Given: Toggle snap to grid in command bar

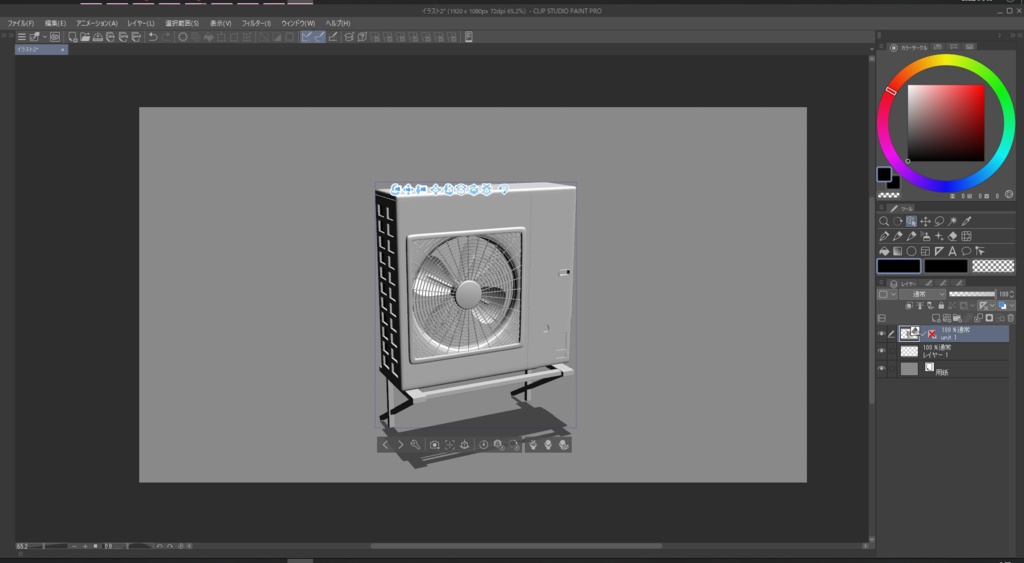Looking at the screenshot, I should coord(333,37).
